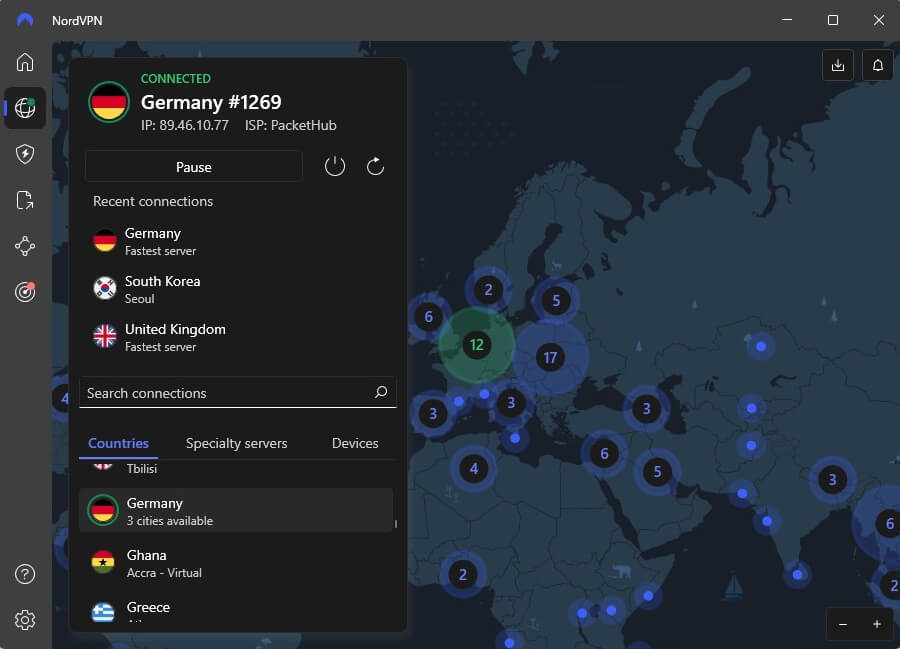
Task: Click the 3 cluster over India
Action: coord(832,479)
